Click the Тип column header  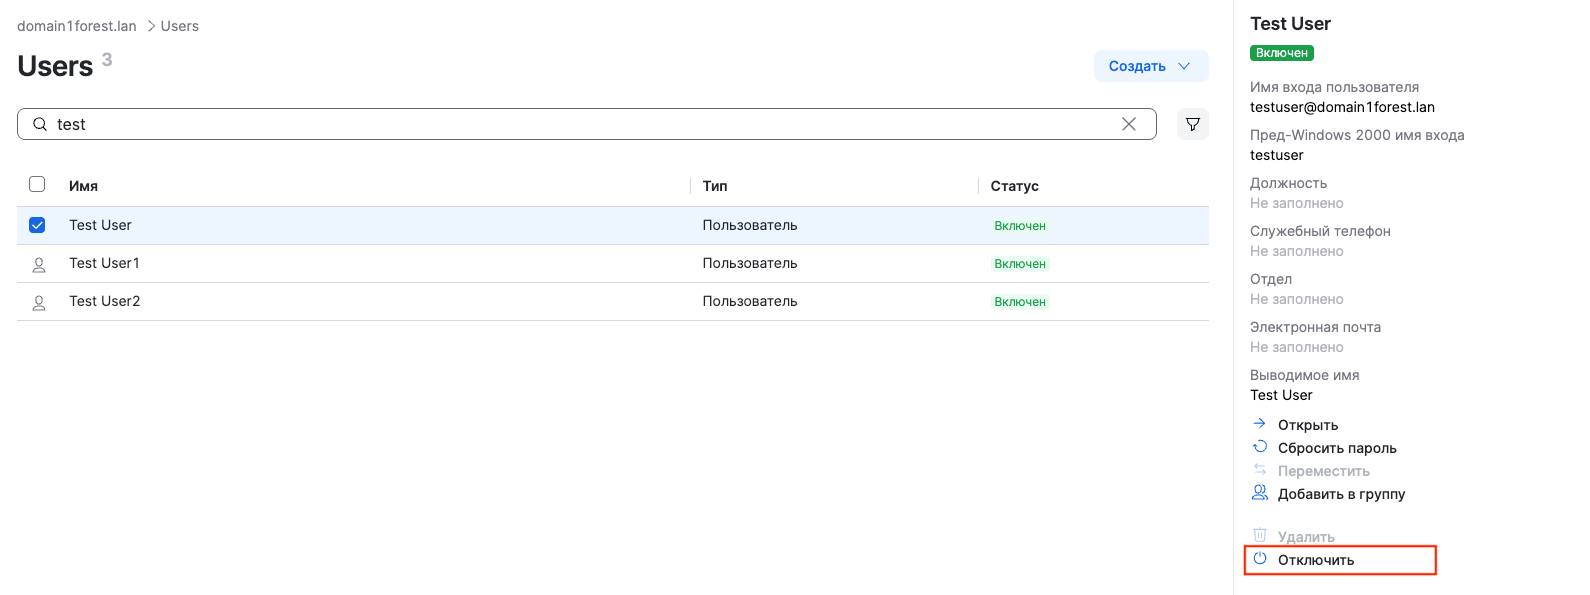tap(714, 186)
